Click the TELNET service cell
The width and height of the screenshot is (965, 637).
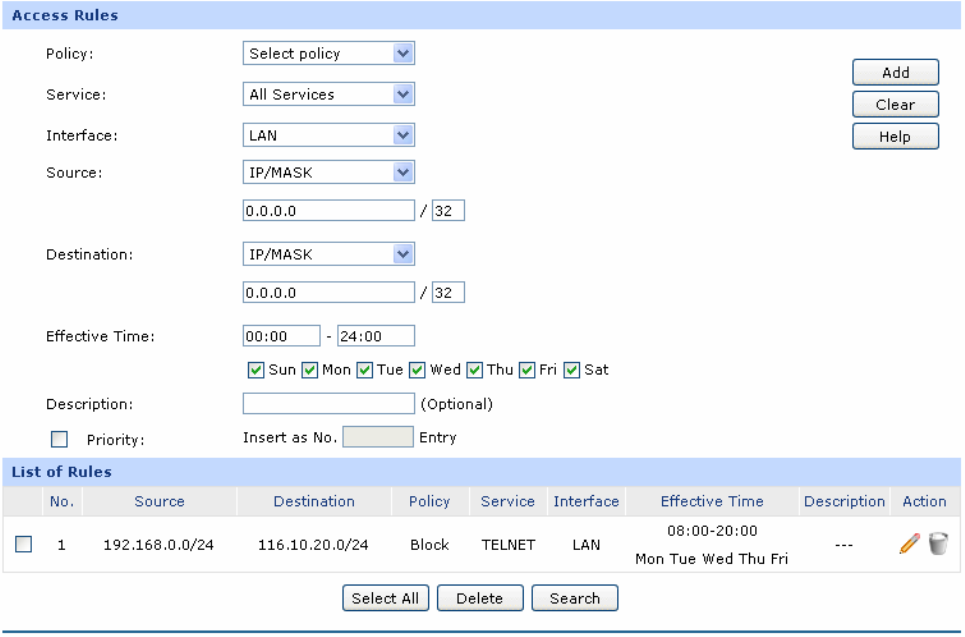point(508,545)
